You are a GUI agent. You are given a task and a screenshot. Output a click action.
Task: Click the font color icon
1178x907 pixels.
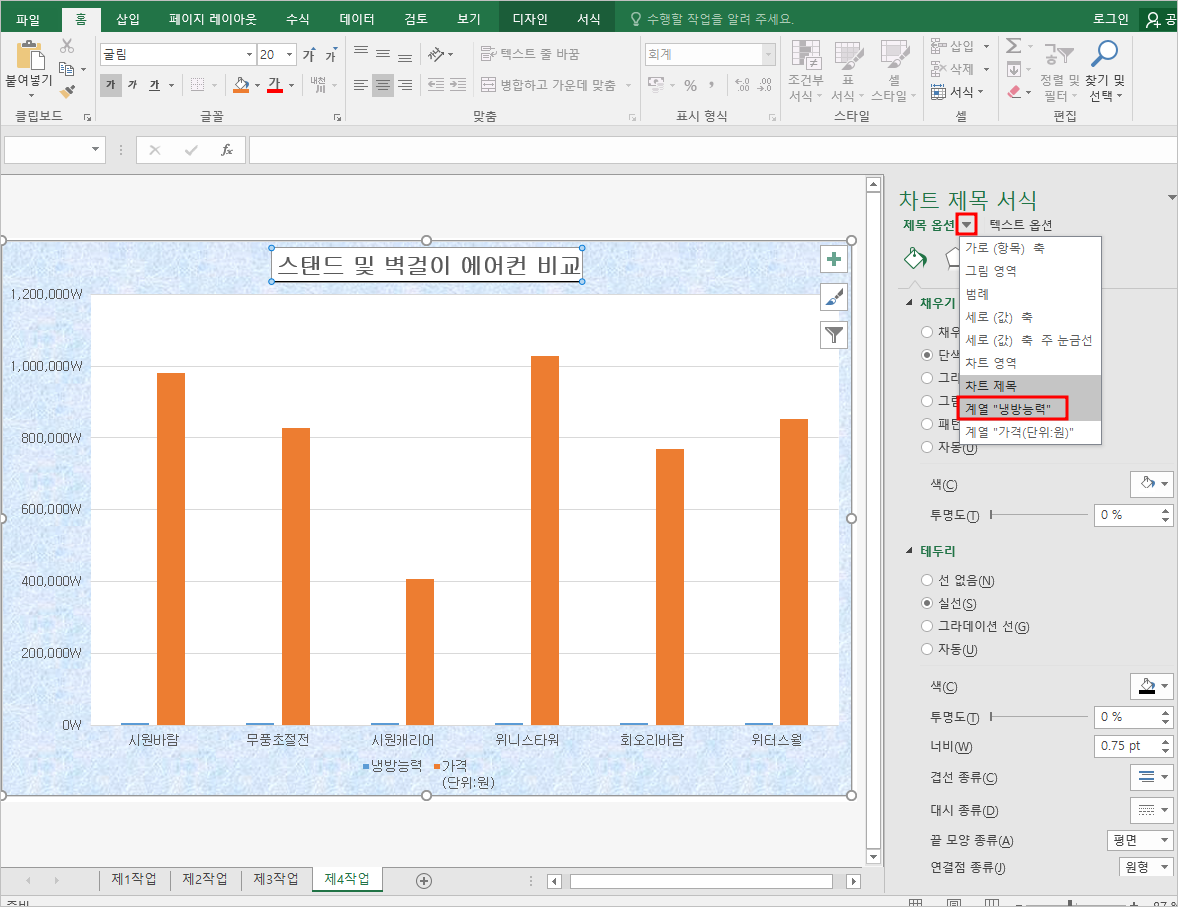275,85
